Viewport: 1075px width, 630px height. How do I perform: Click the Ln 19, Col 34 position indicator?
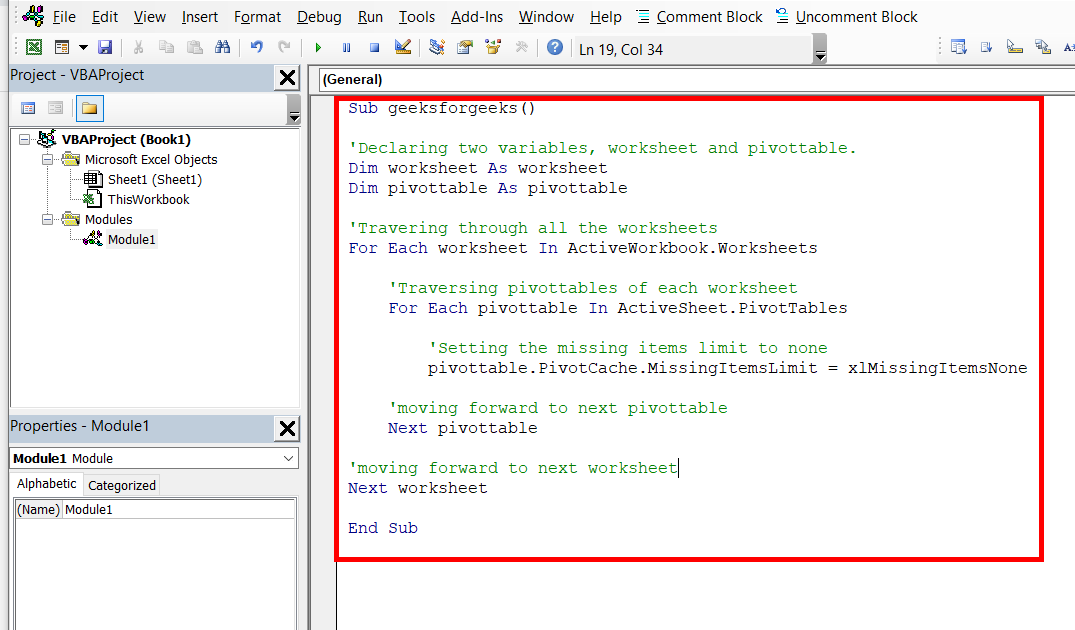pyautogui.click(x=620, y=49)
